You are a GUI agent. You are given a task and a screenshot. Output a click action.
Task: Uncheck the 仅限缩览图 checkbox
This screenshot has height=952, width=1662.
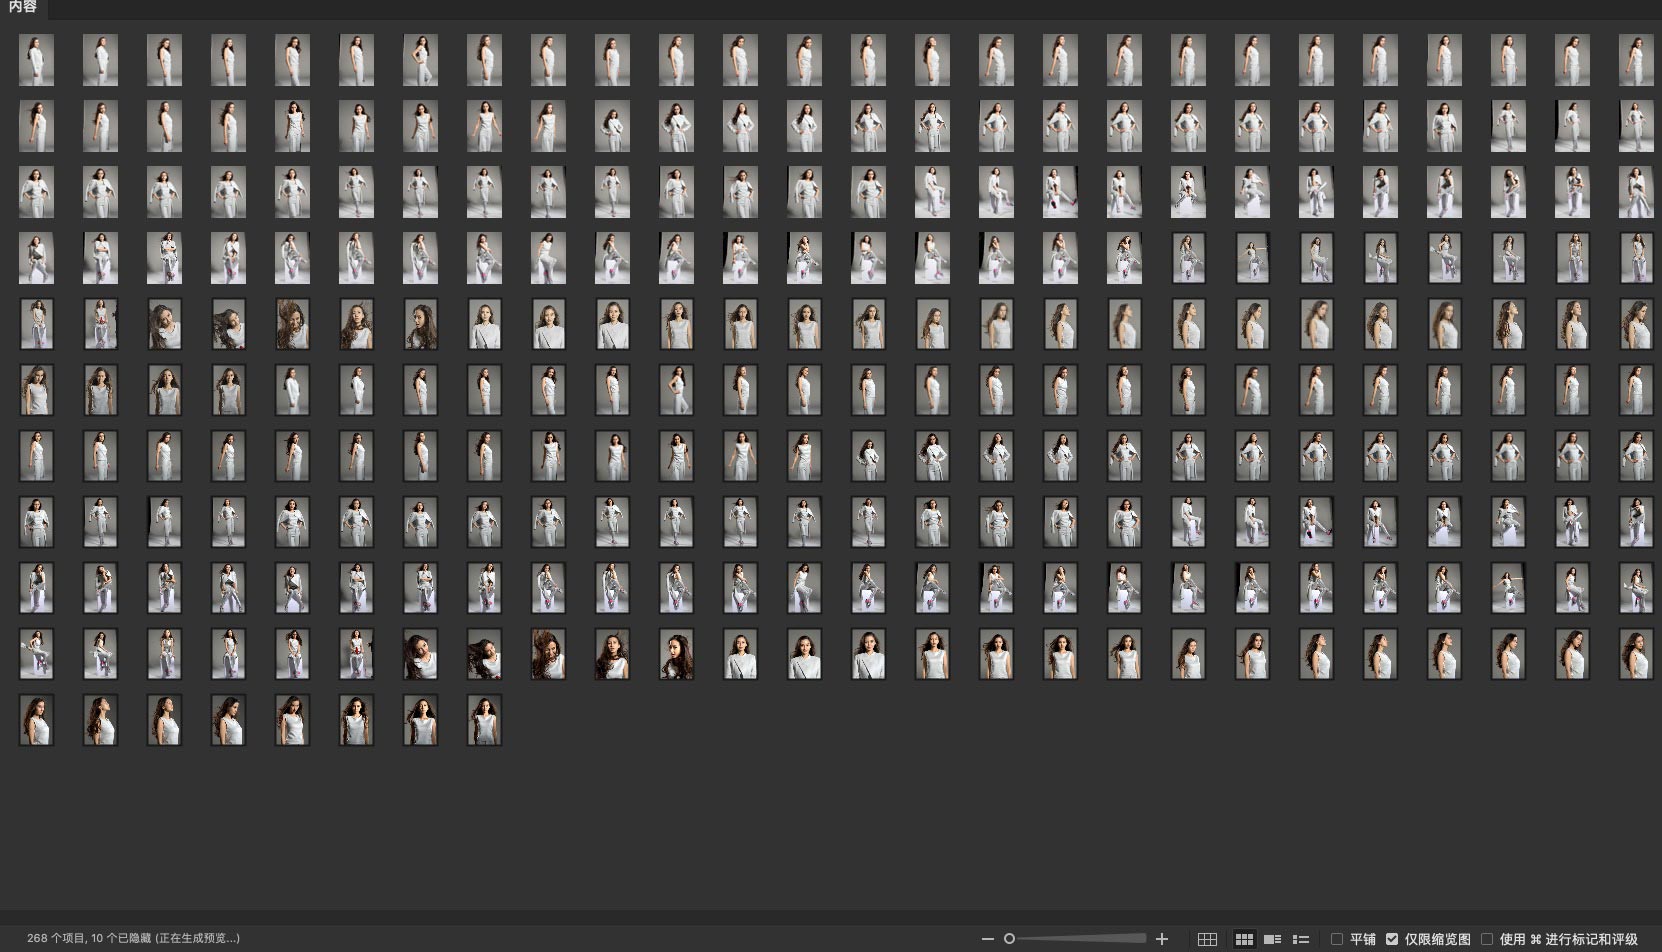(1392, 939)
